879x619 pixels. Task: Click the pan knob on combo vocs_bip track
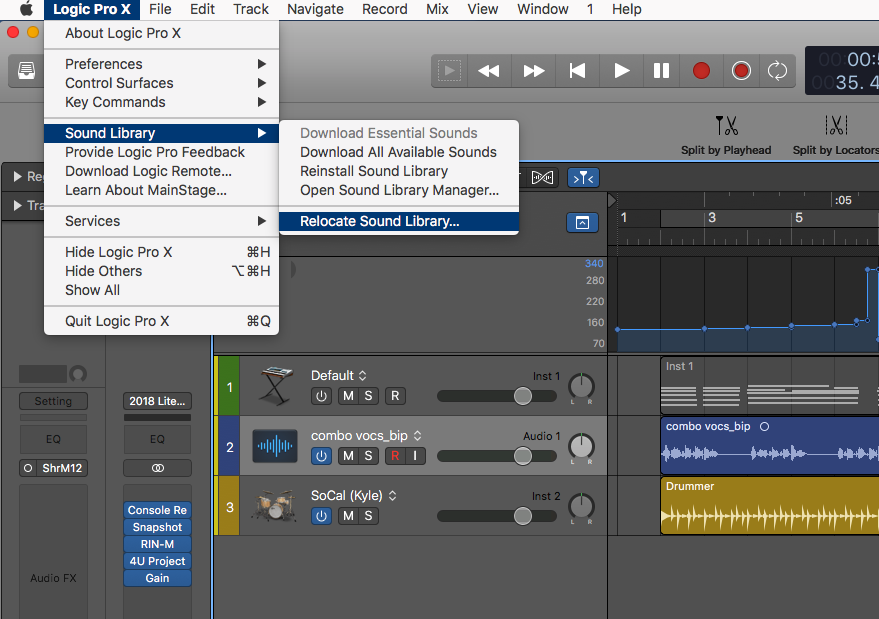point(581,446)
